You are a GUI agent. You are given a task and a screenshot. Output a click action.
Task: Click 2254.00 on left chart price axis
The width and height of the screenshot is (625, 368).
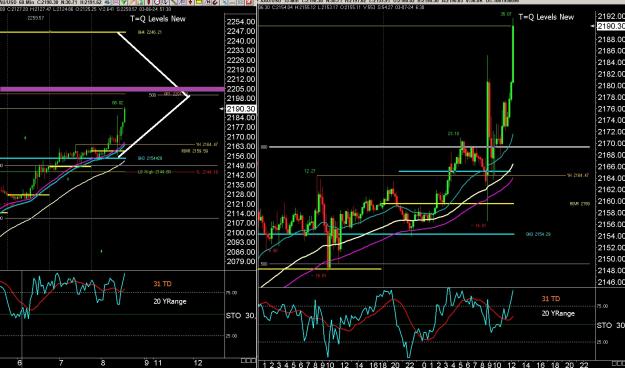(x=240, y=22)
